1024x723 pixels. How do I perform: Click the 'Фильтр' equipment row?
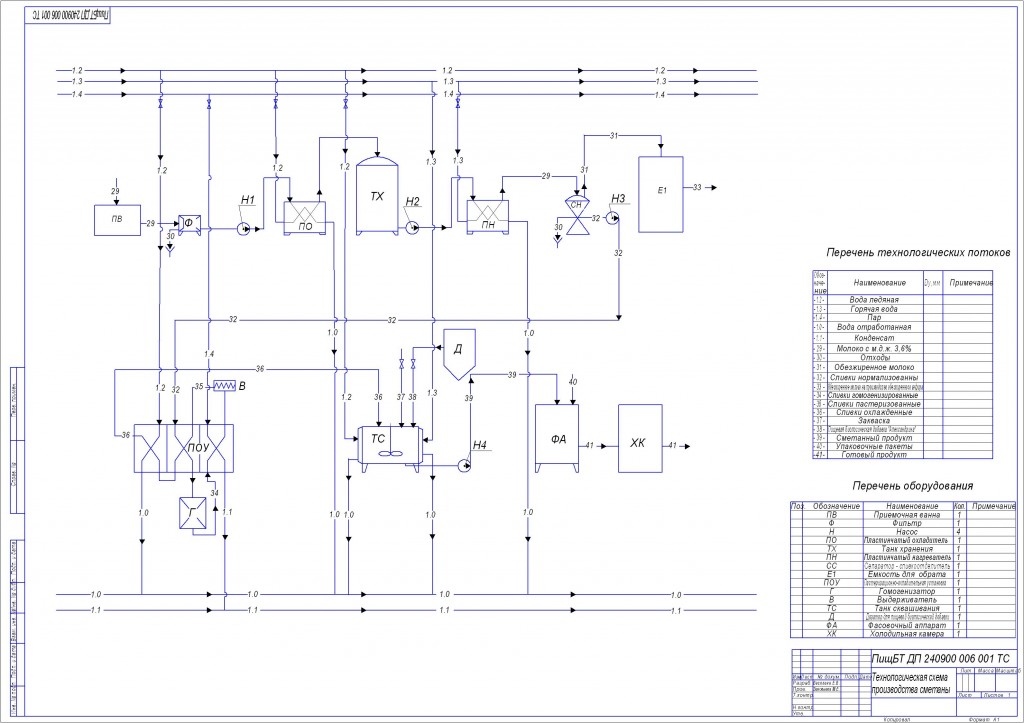click(x=903, y=524)
